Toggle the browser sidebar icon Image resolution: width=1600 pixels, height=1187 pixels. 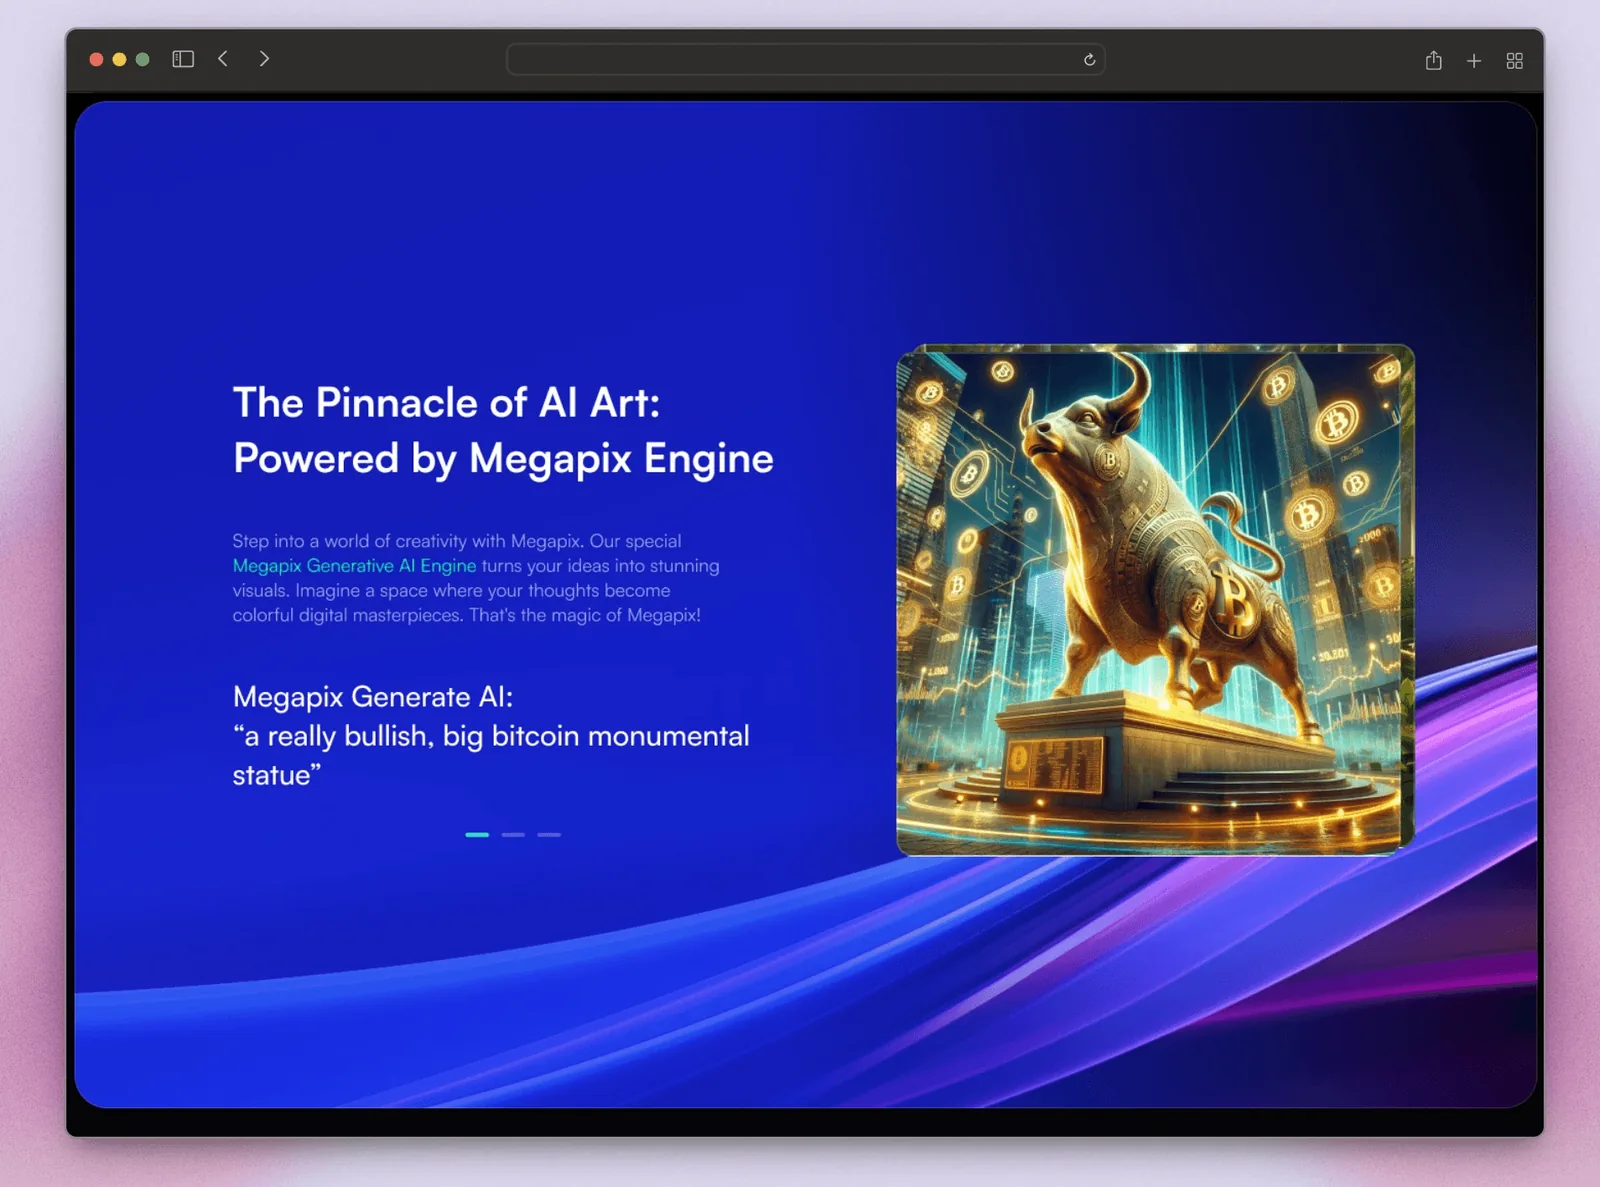tap(183, 59)
